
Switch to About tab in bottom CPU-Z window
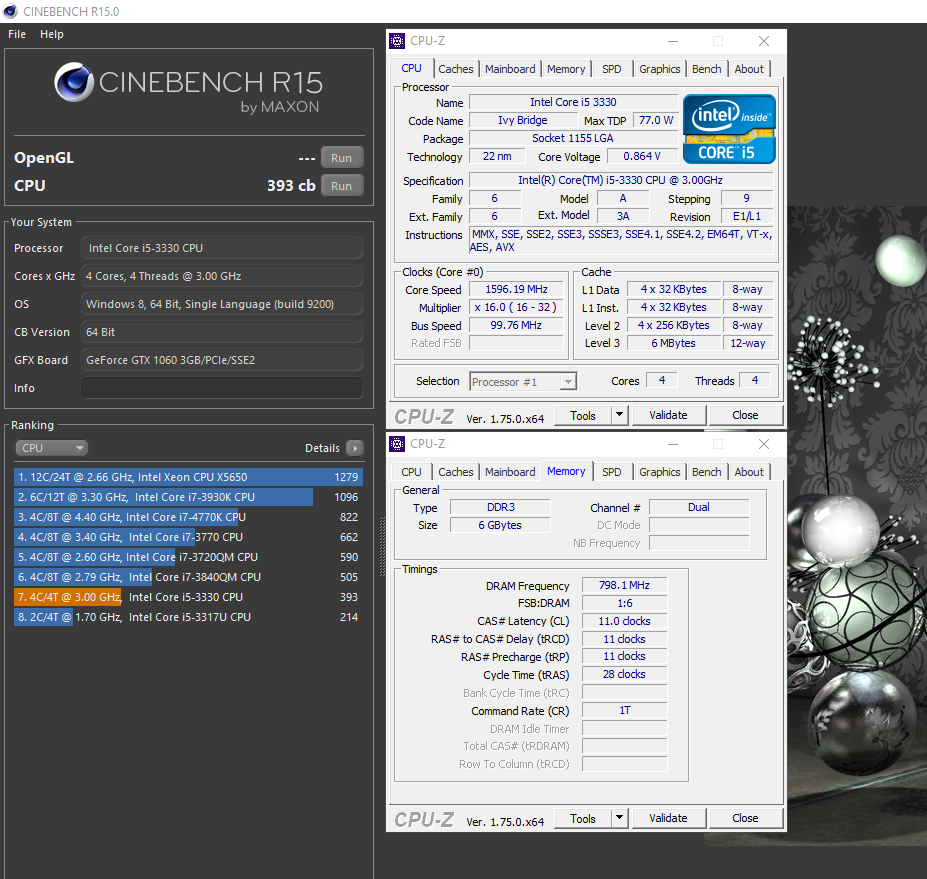pyautogui.click(x=749, y=472)
